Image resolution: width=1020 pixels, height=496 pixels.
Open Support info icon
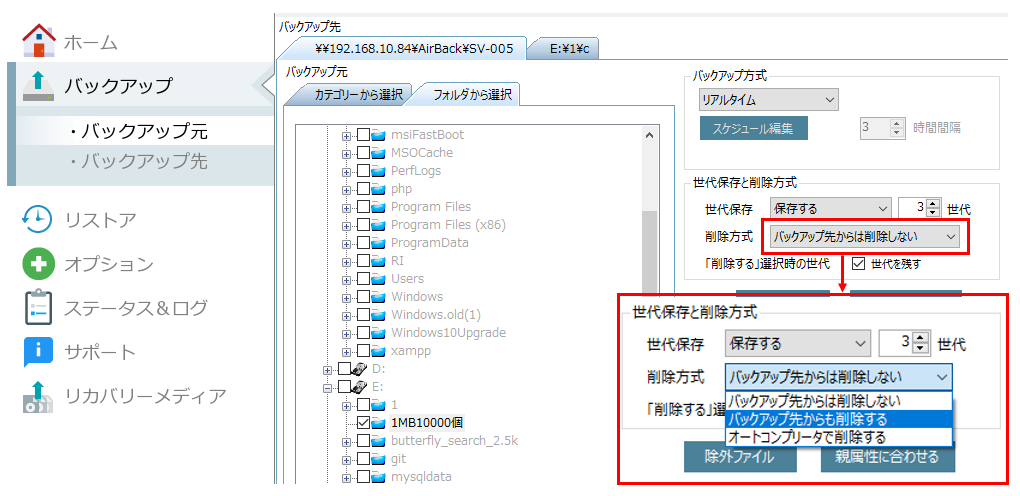(38, 351)
